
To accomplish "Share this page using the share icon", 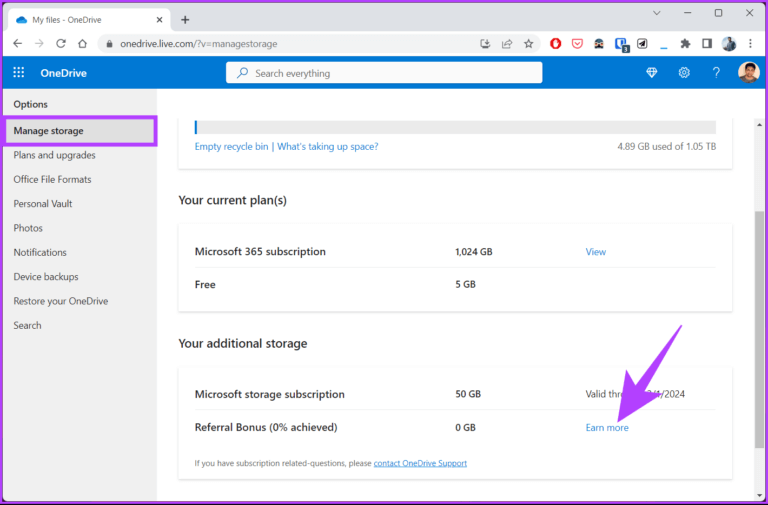I will click(507, 44).
